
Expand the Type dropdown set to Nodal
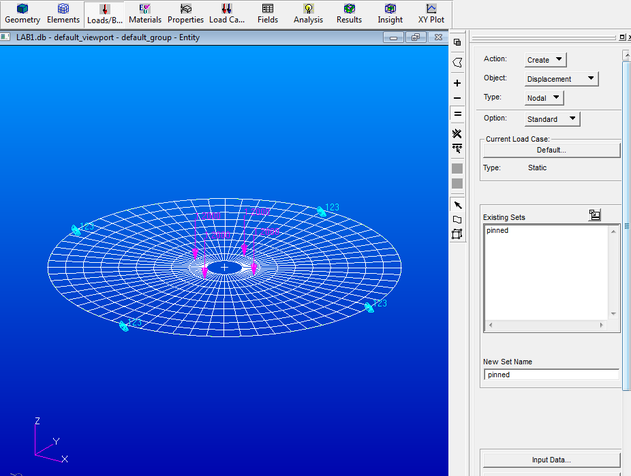tap(544, 97)
